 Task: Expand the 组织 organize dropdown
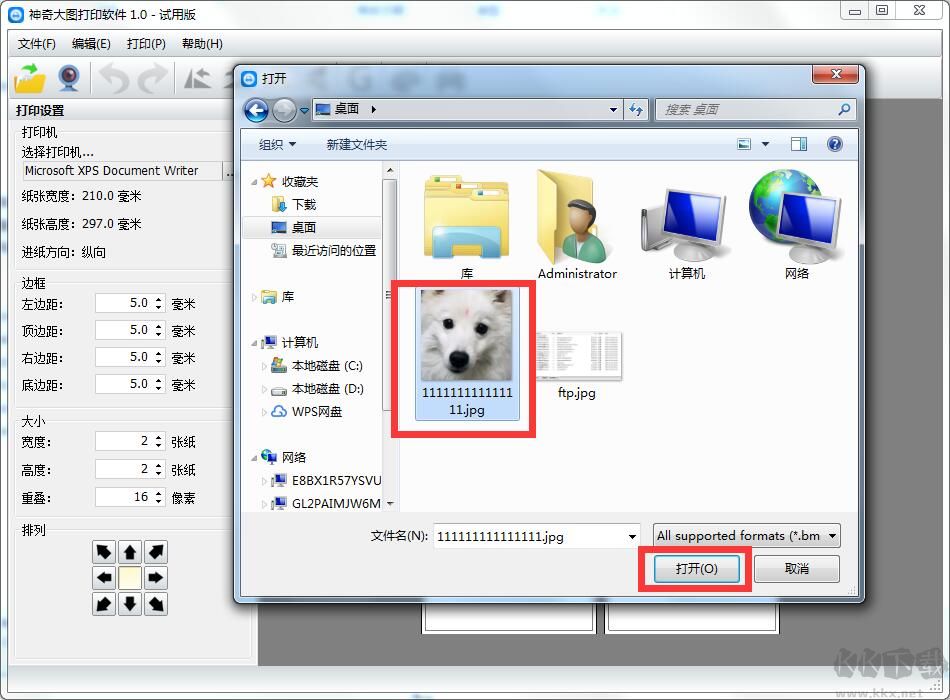[x=277, y=145]
